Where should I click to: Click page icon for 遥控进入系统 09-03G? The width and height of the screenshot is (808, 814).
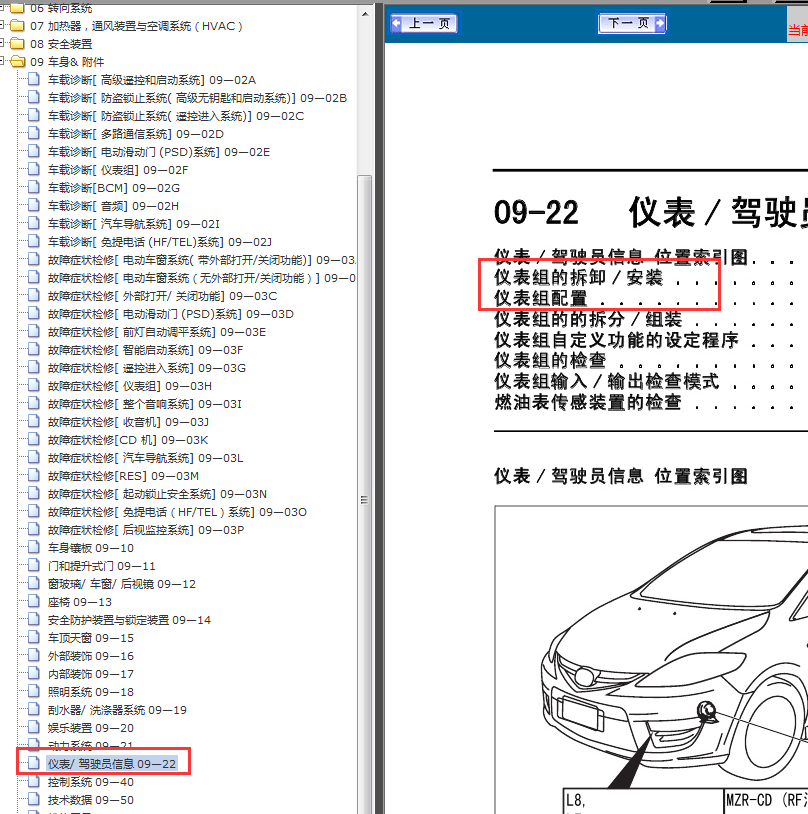click(34, 367)
